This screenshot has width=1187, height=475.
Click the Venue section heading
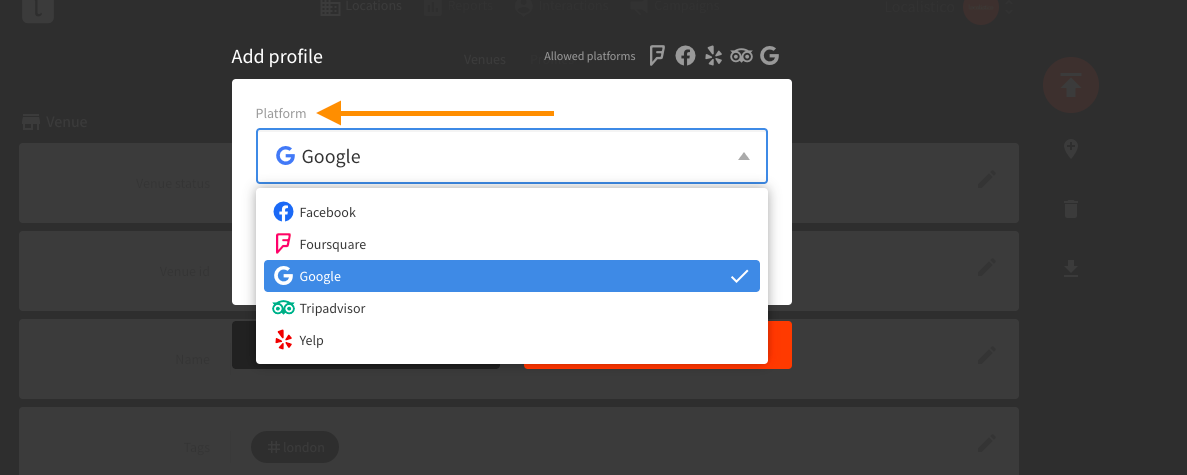[55, 121]
